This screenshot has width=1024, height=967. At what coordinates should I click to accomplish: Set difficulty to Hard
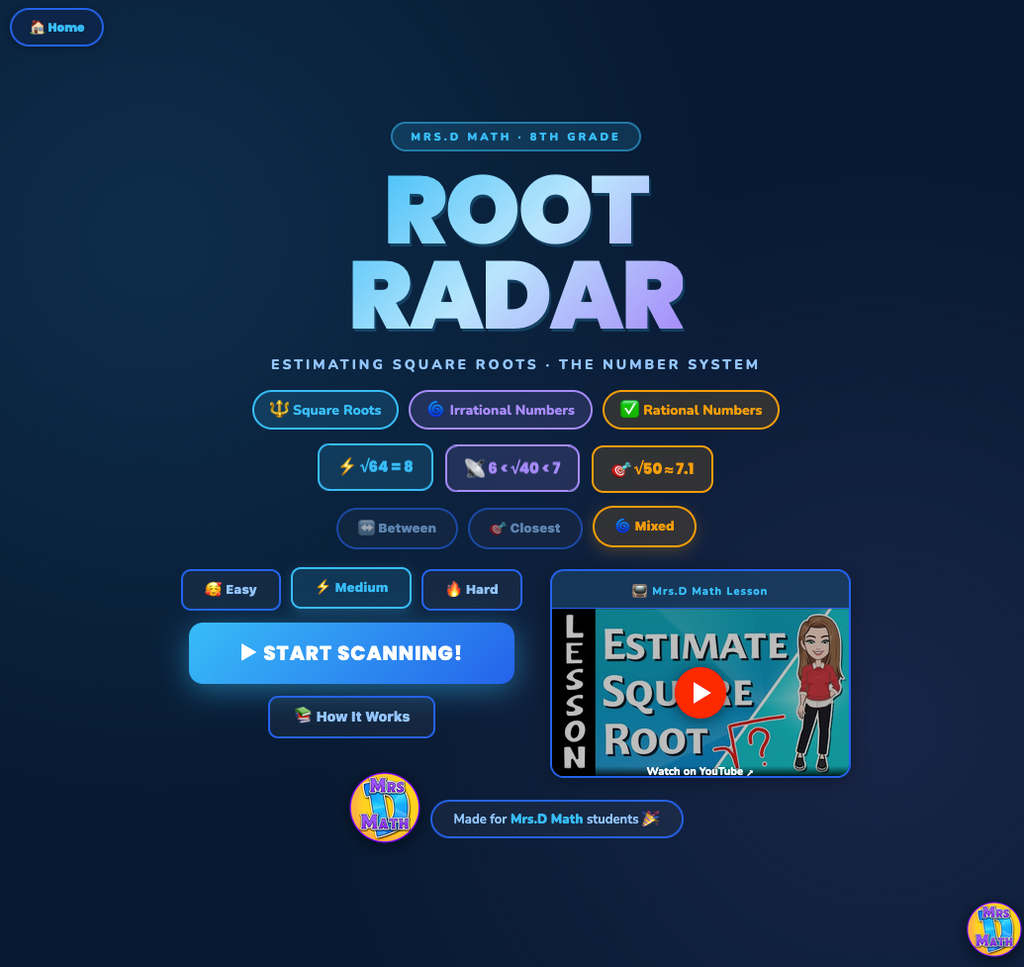pos(472,590)
